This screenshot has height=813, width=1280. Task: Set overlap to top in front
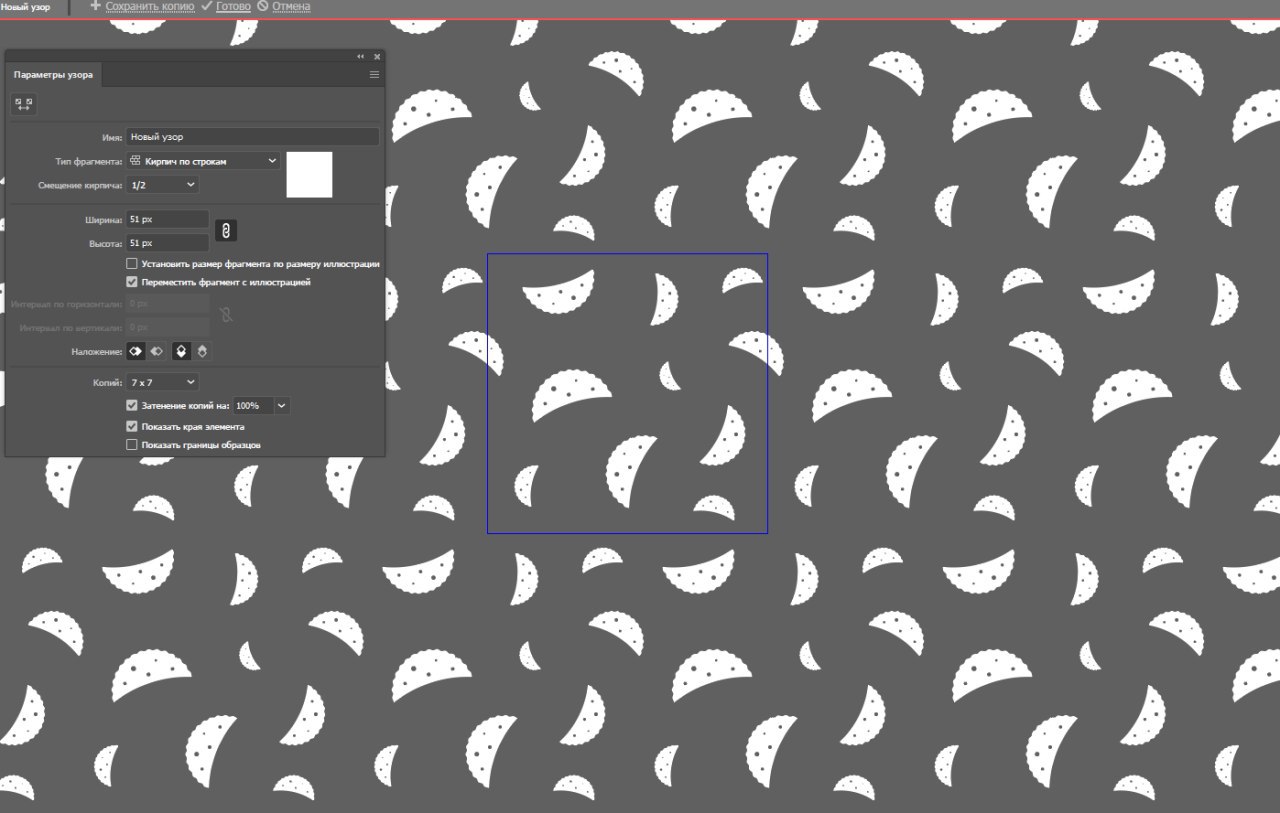tap(181, 351)
